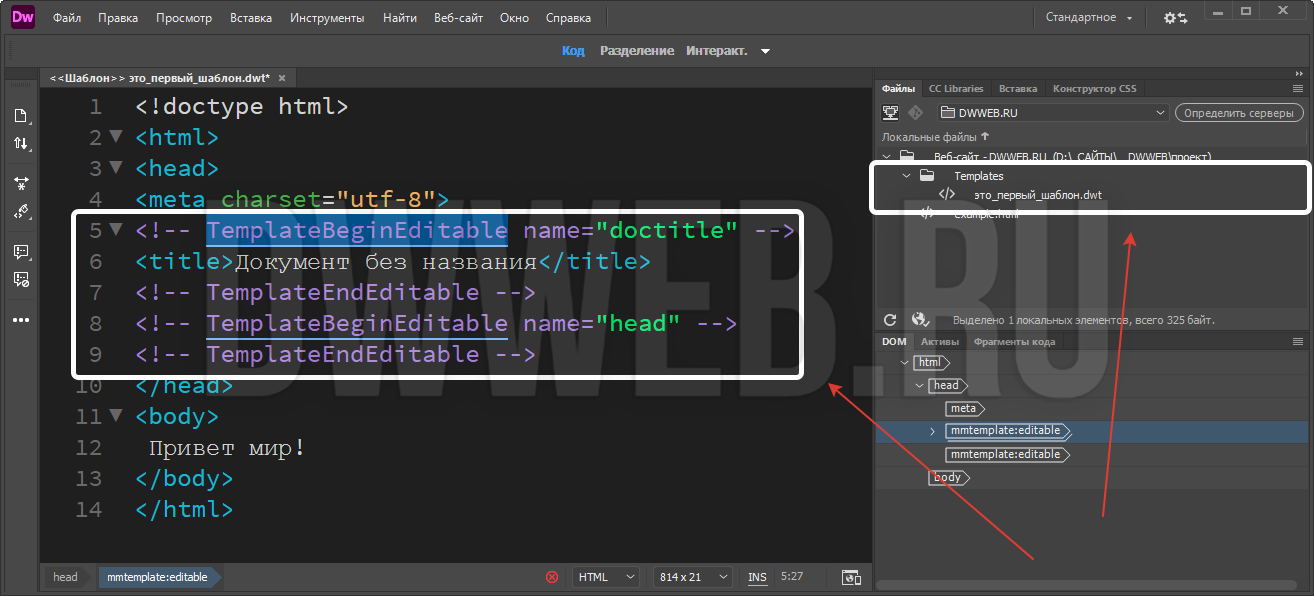The image size is (1314, 596).
Task: Click the sync settings gear icon
Action: click(1176, 18)
